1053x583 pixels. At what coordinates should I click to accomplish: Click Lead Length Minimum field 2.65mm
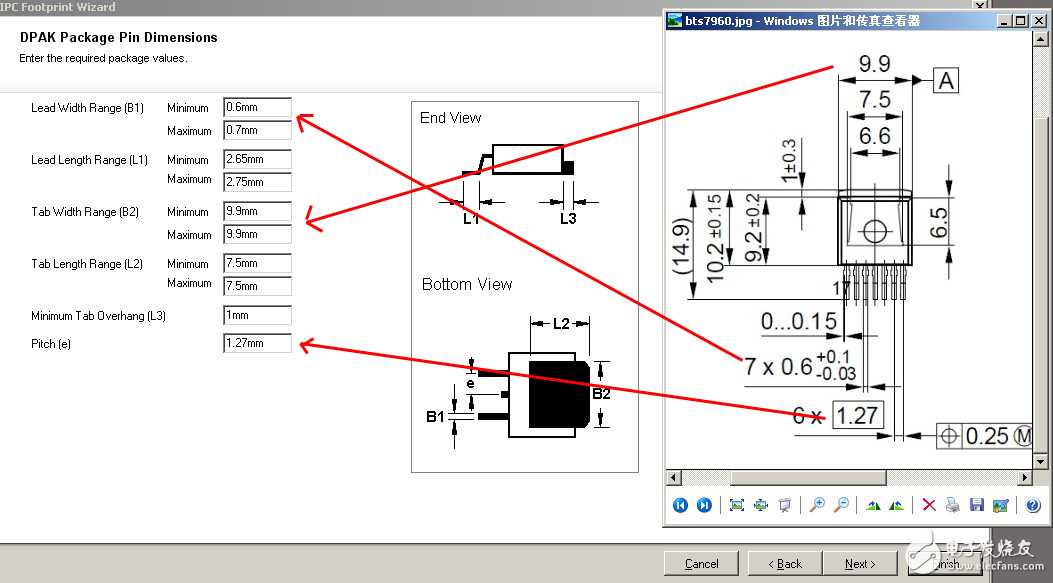tap(257, 159)
